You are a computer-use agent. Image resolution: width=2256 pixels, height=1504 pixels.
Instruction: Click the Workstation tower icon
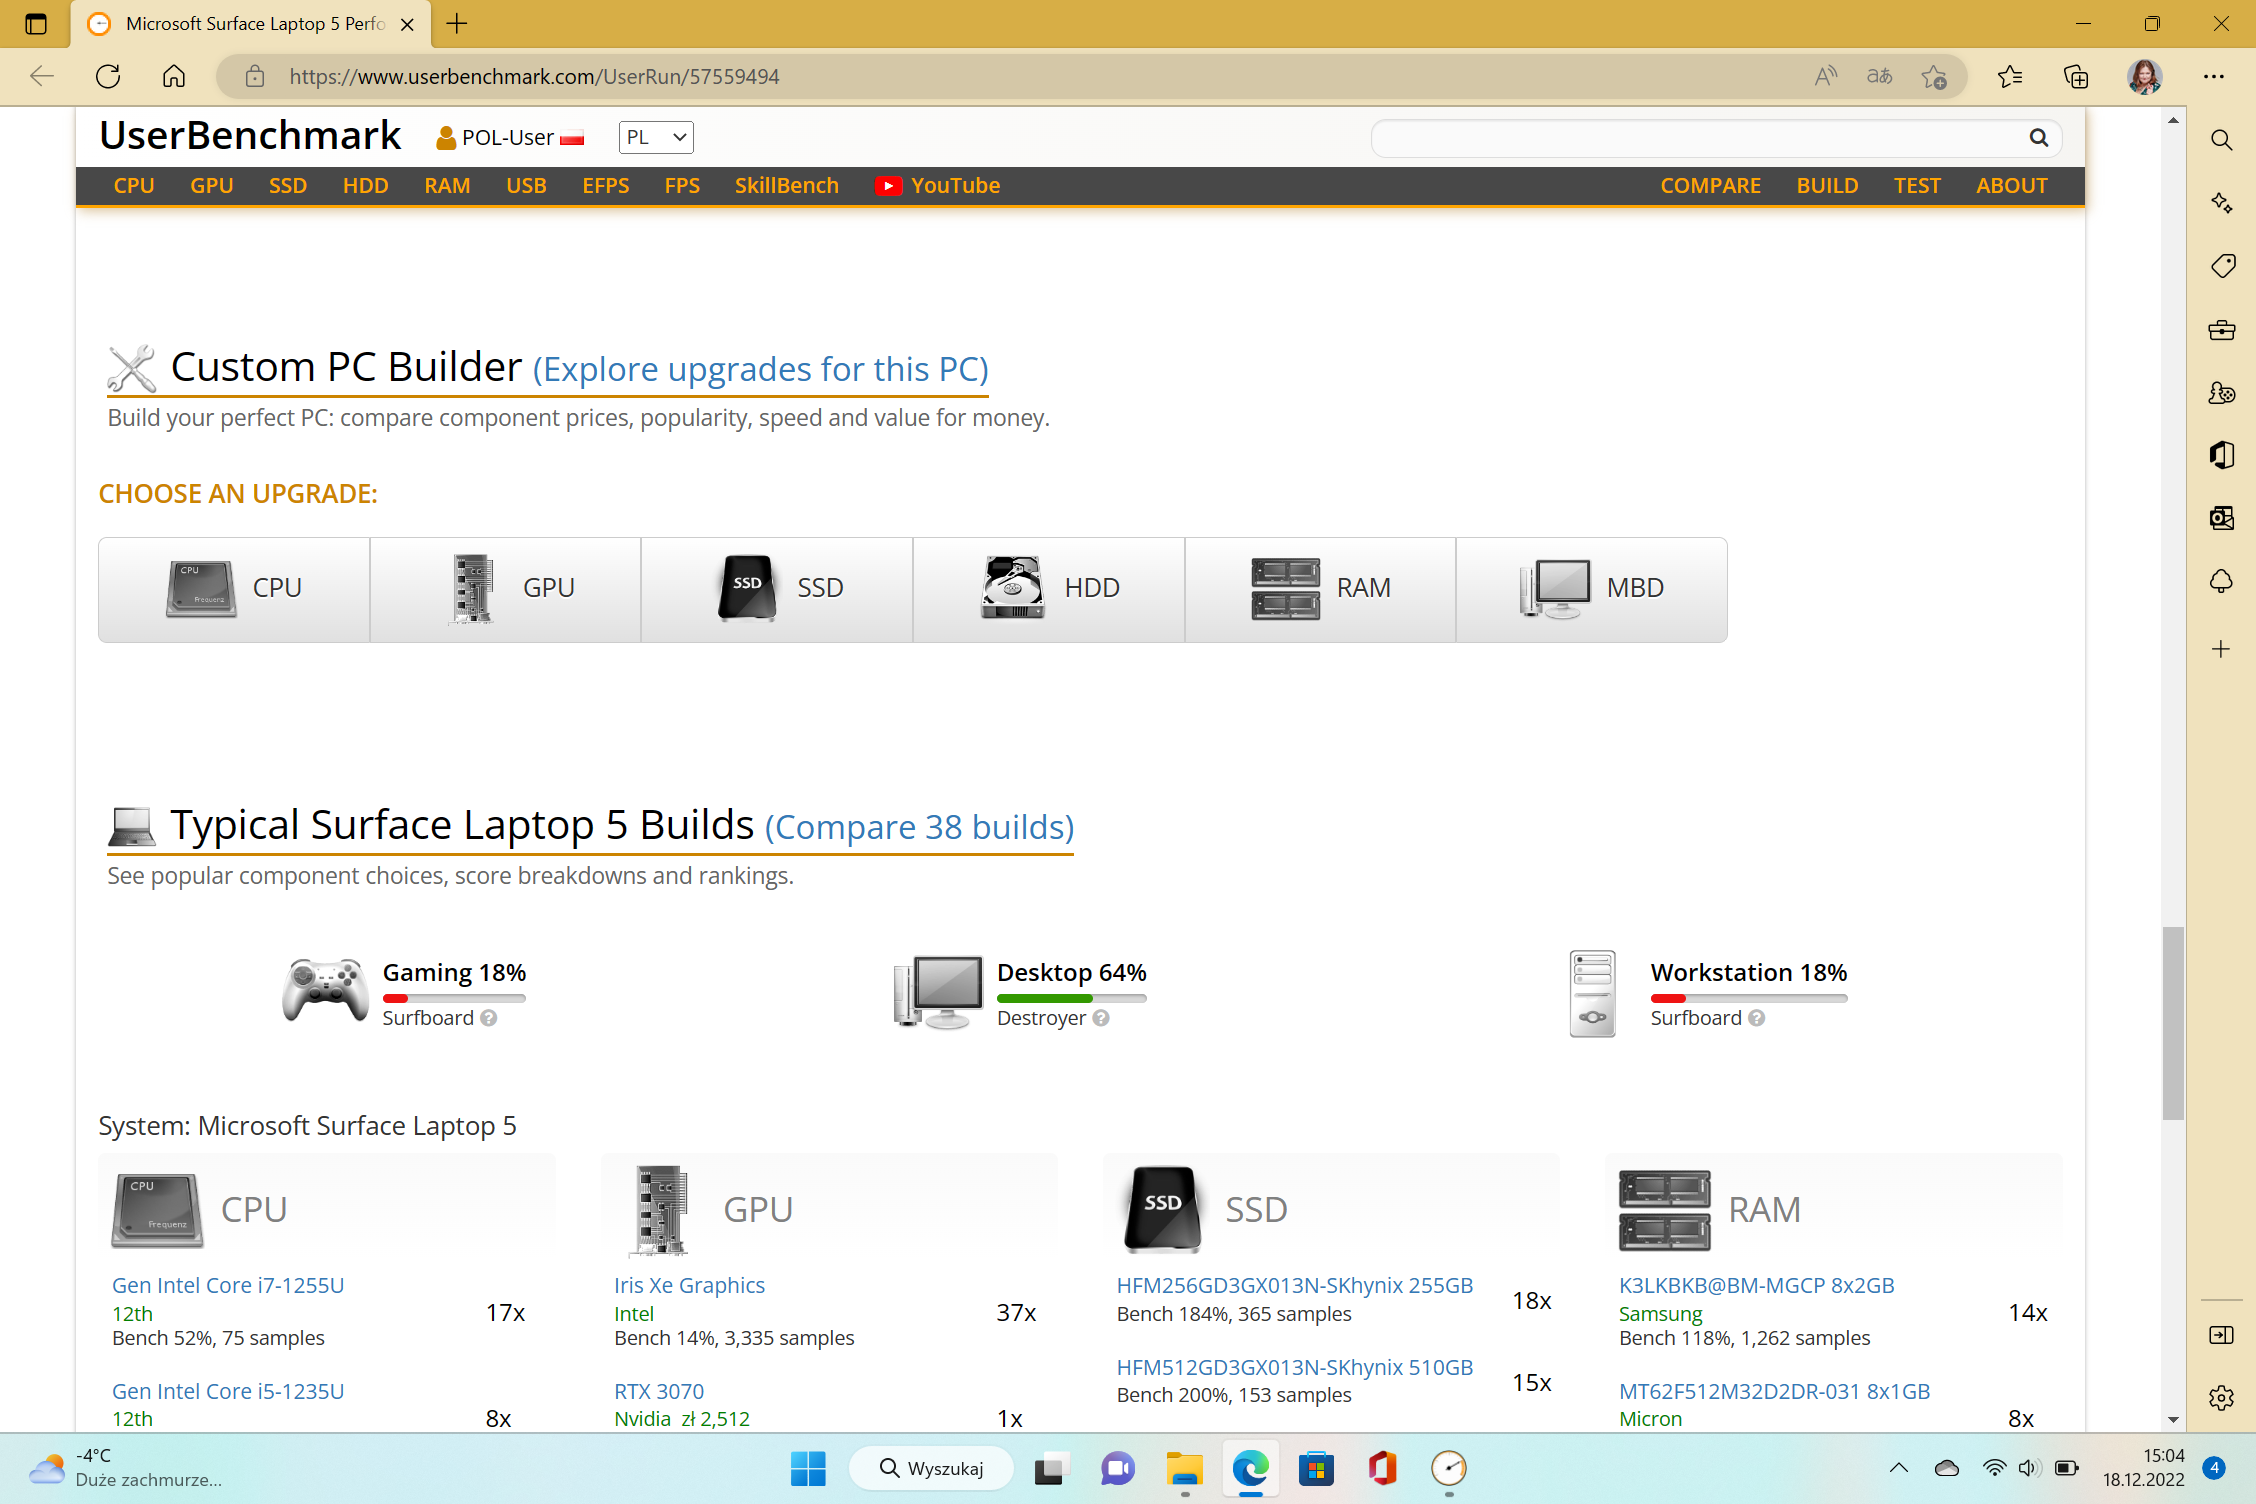1592,993
